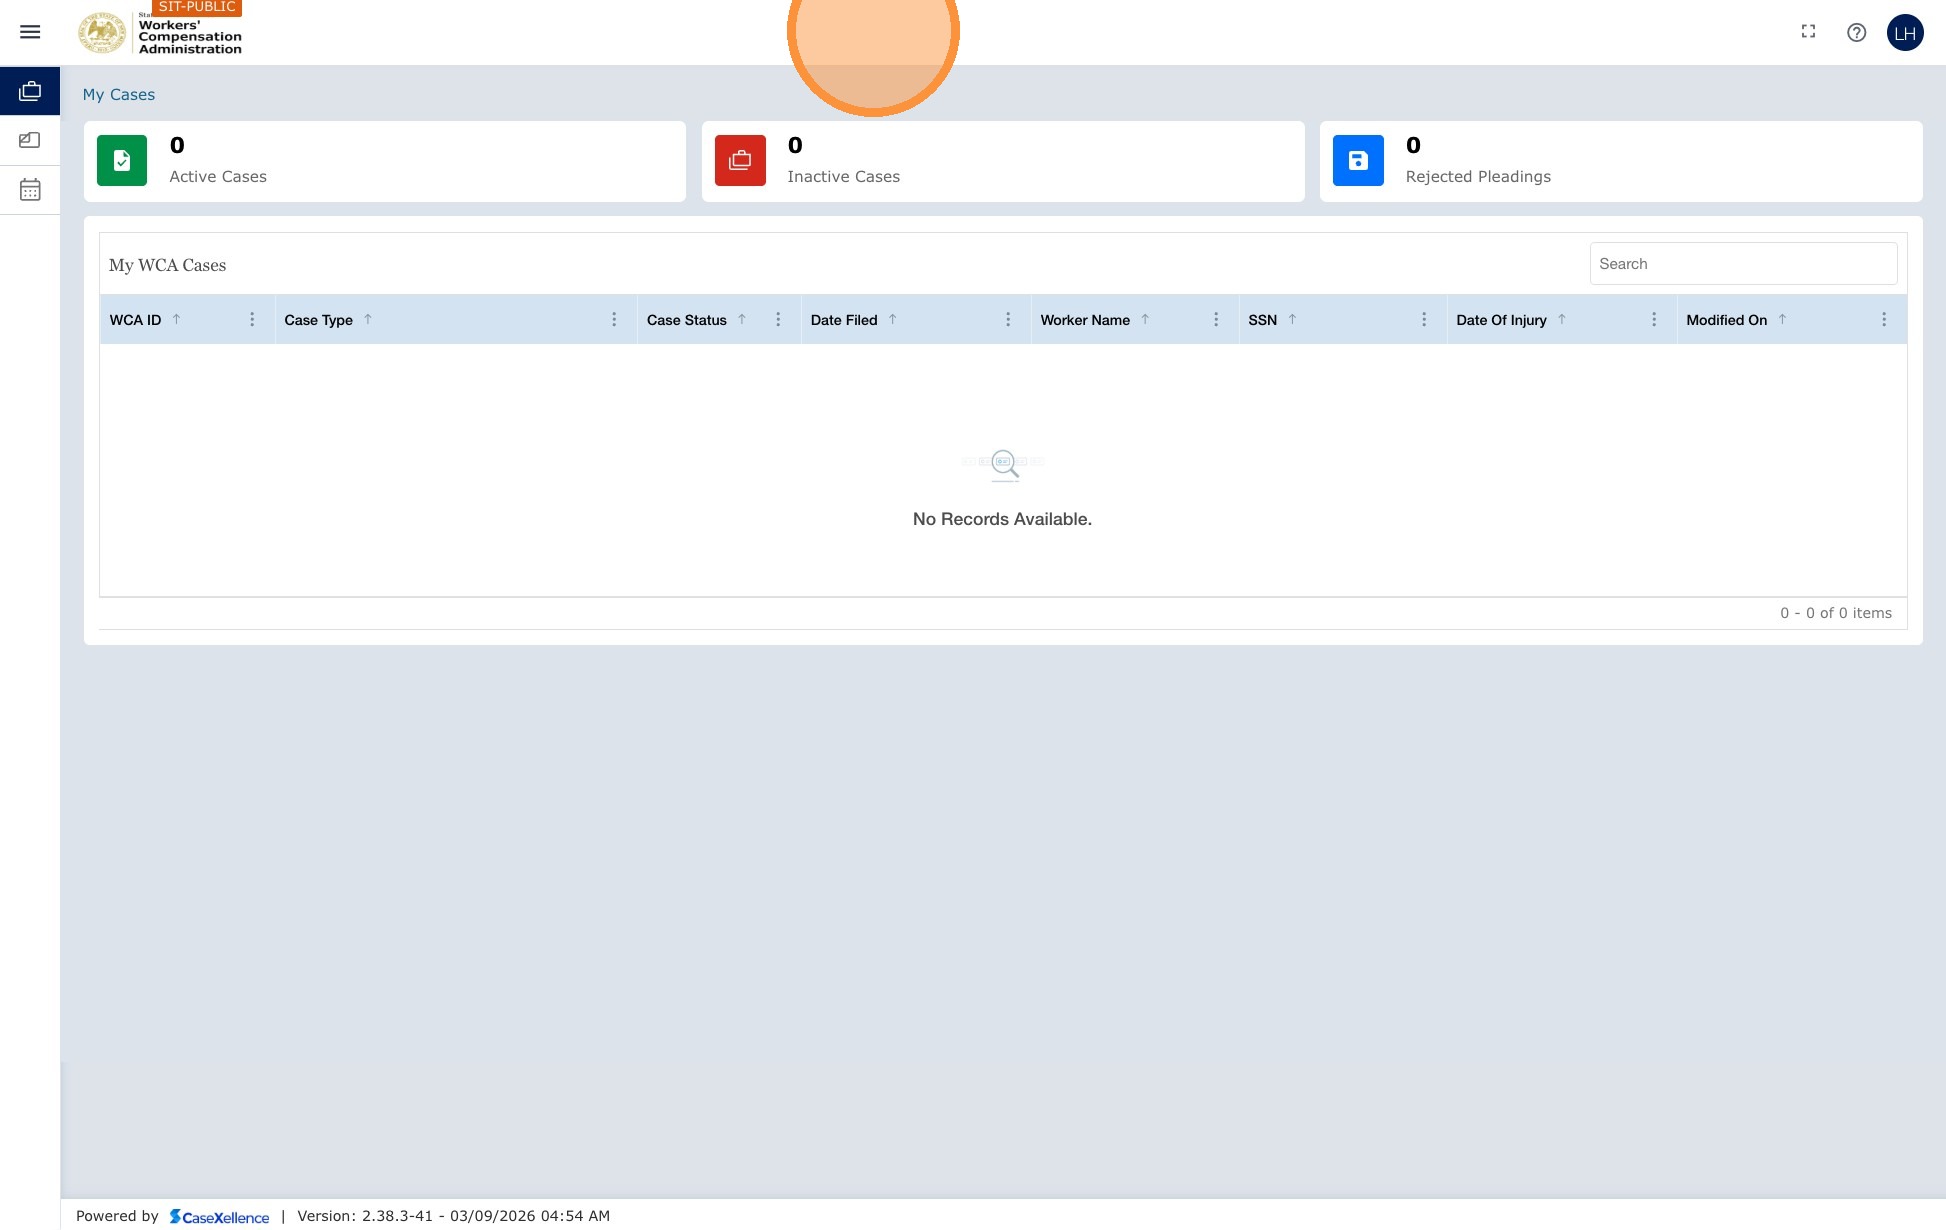This screenshot has width=1946, height=1230.
Task: Open the calendar sidebar icon
Action: (x=30, y=189)
